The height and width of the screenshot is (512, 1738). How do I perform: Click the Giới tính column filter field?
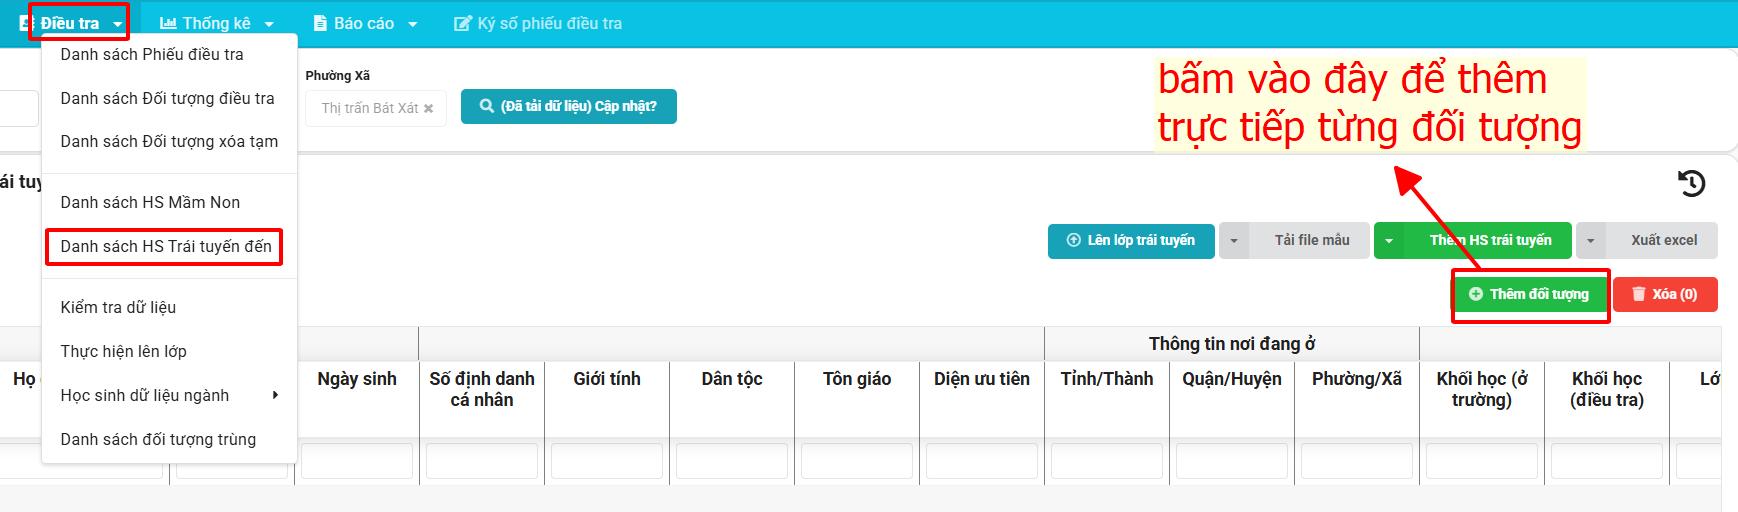pos(607,461)
